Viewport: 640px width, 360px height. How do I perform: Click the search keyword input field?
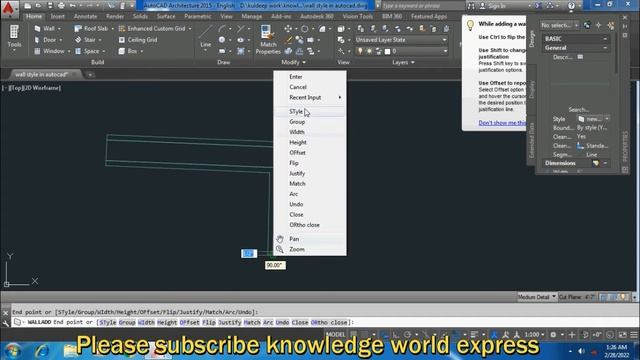(422, 6)
